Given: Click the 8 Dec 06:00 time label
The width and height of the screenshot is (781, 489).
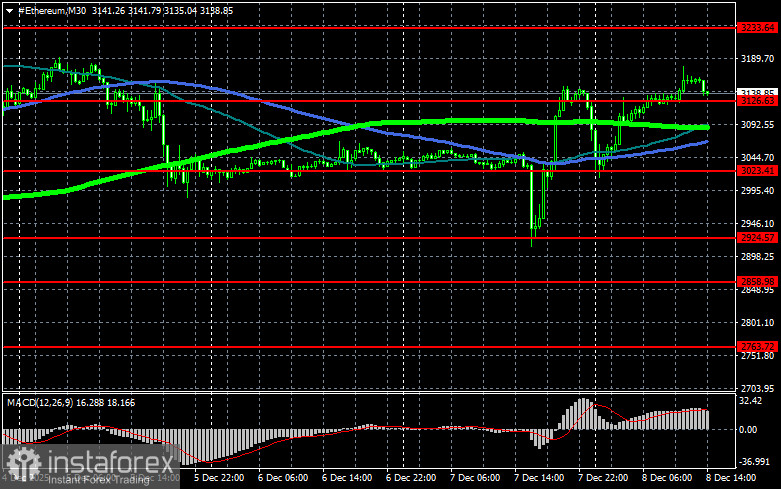Looking at the screenshot, I should pos(666,478).
